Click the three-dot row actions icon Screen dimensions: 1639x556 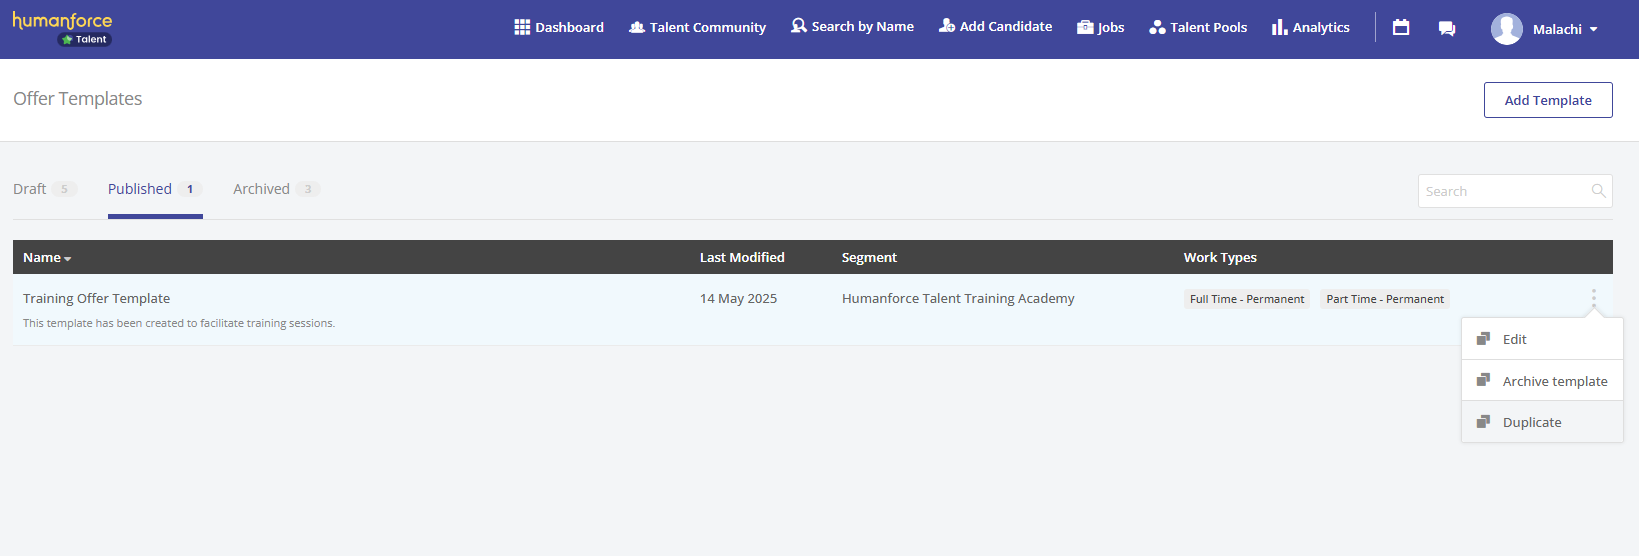pos(1593,298)
